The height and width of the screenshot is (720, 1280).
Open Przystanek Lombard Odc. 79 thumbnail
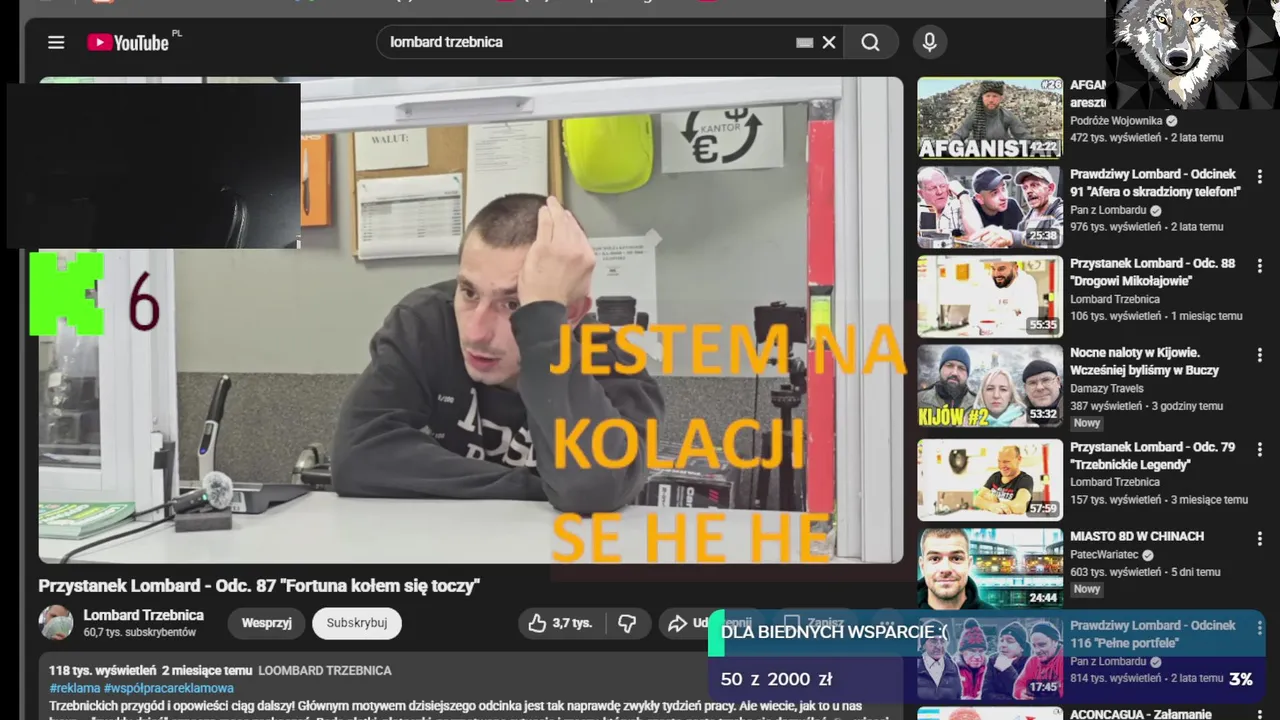point(990,480)
